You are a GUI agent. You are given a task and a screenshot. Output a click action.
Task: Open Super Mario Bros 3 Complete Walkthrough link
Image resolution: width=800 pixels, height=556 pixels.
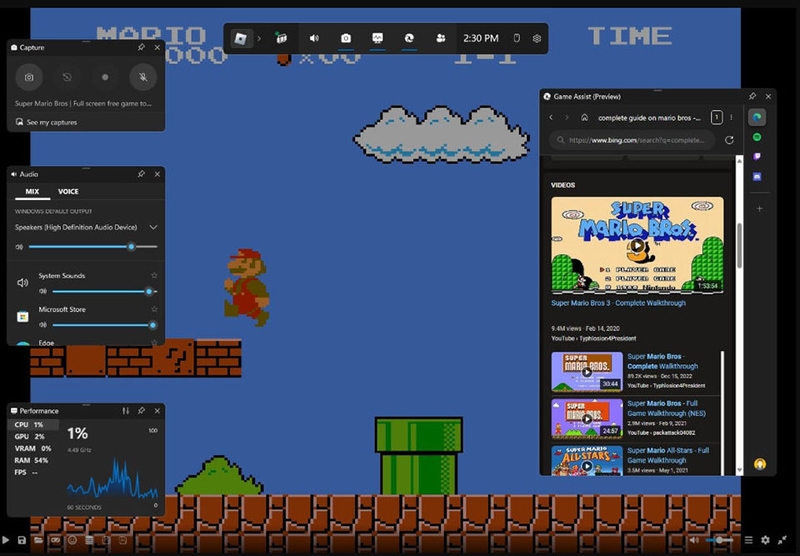click(618, 303)
